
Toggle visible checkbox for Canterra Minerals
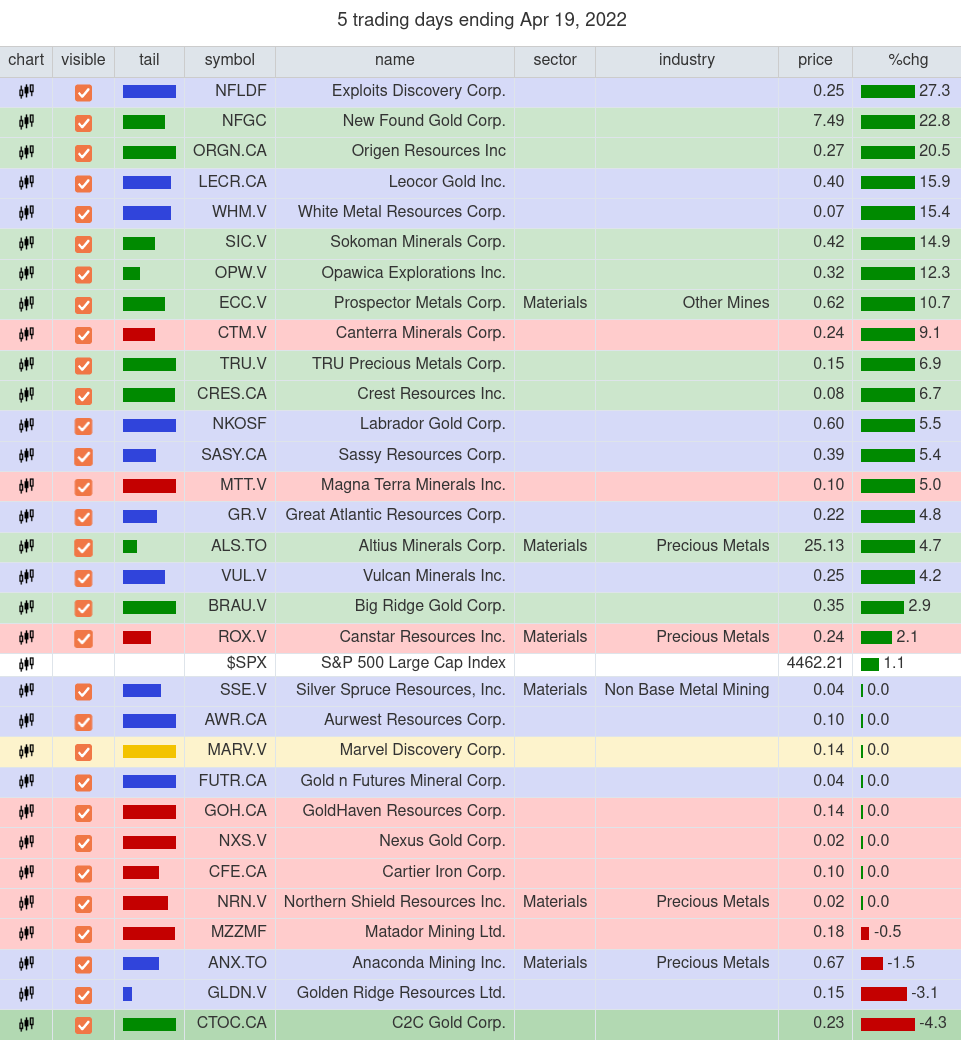tap(83, 335)
